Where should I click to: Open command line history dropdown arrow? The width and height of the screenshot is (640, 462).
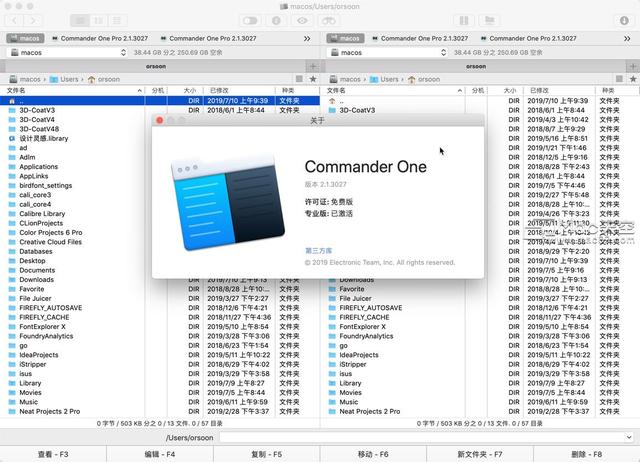pos(629,438)
